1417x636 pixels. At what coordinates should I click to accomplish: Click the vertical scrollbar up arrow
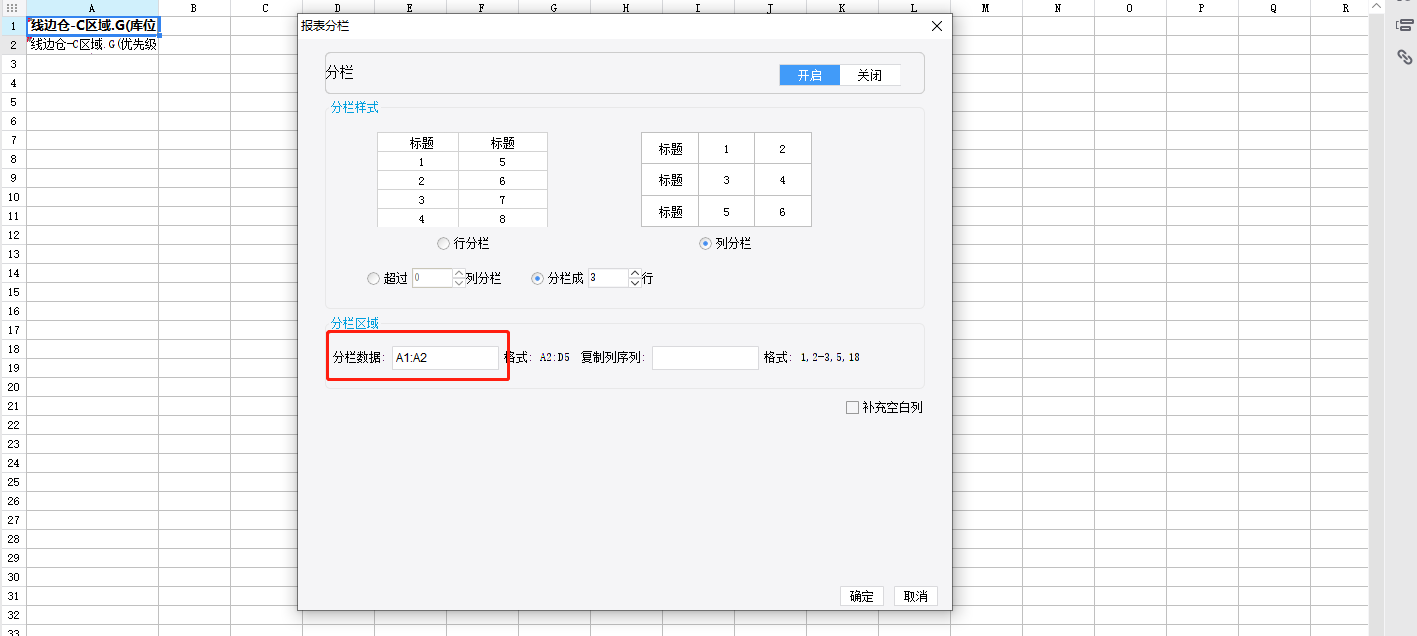pos(1376,5)
